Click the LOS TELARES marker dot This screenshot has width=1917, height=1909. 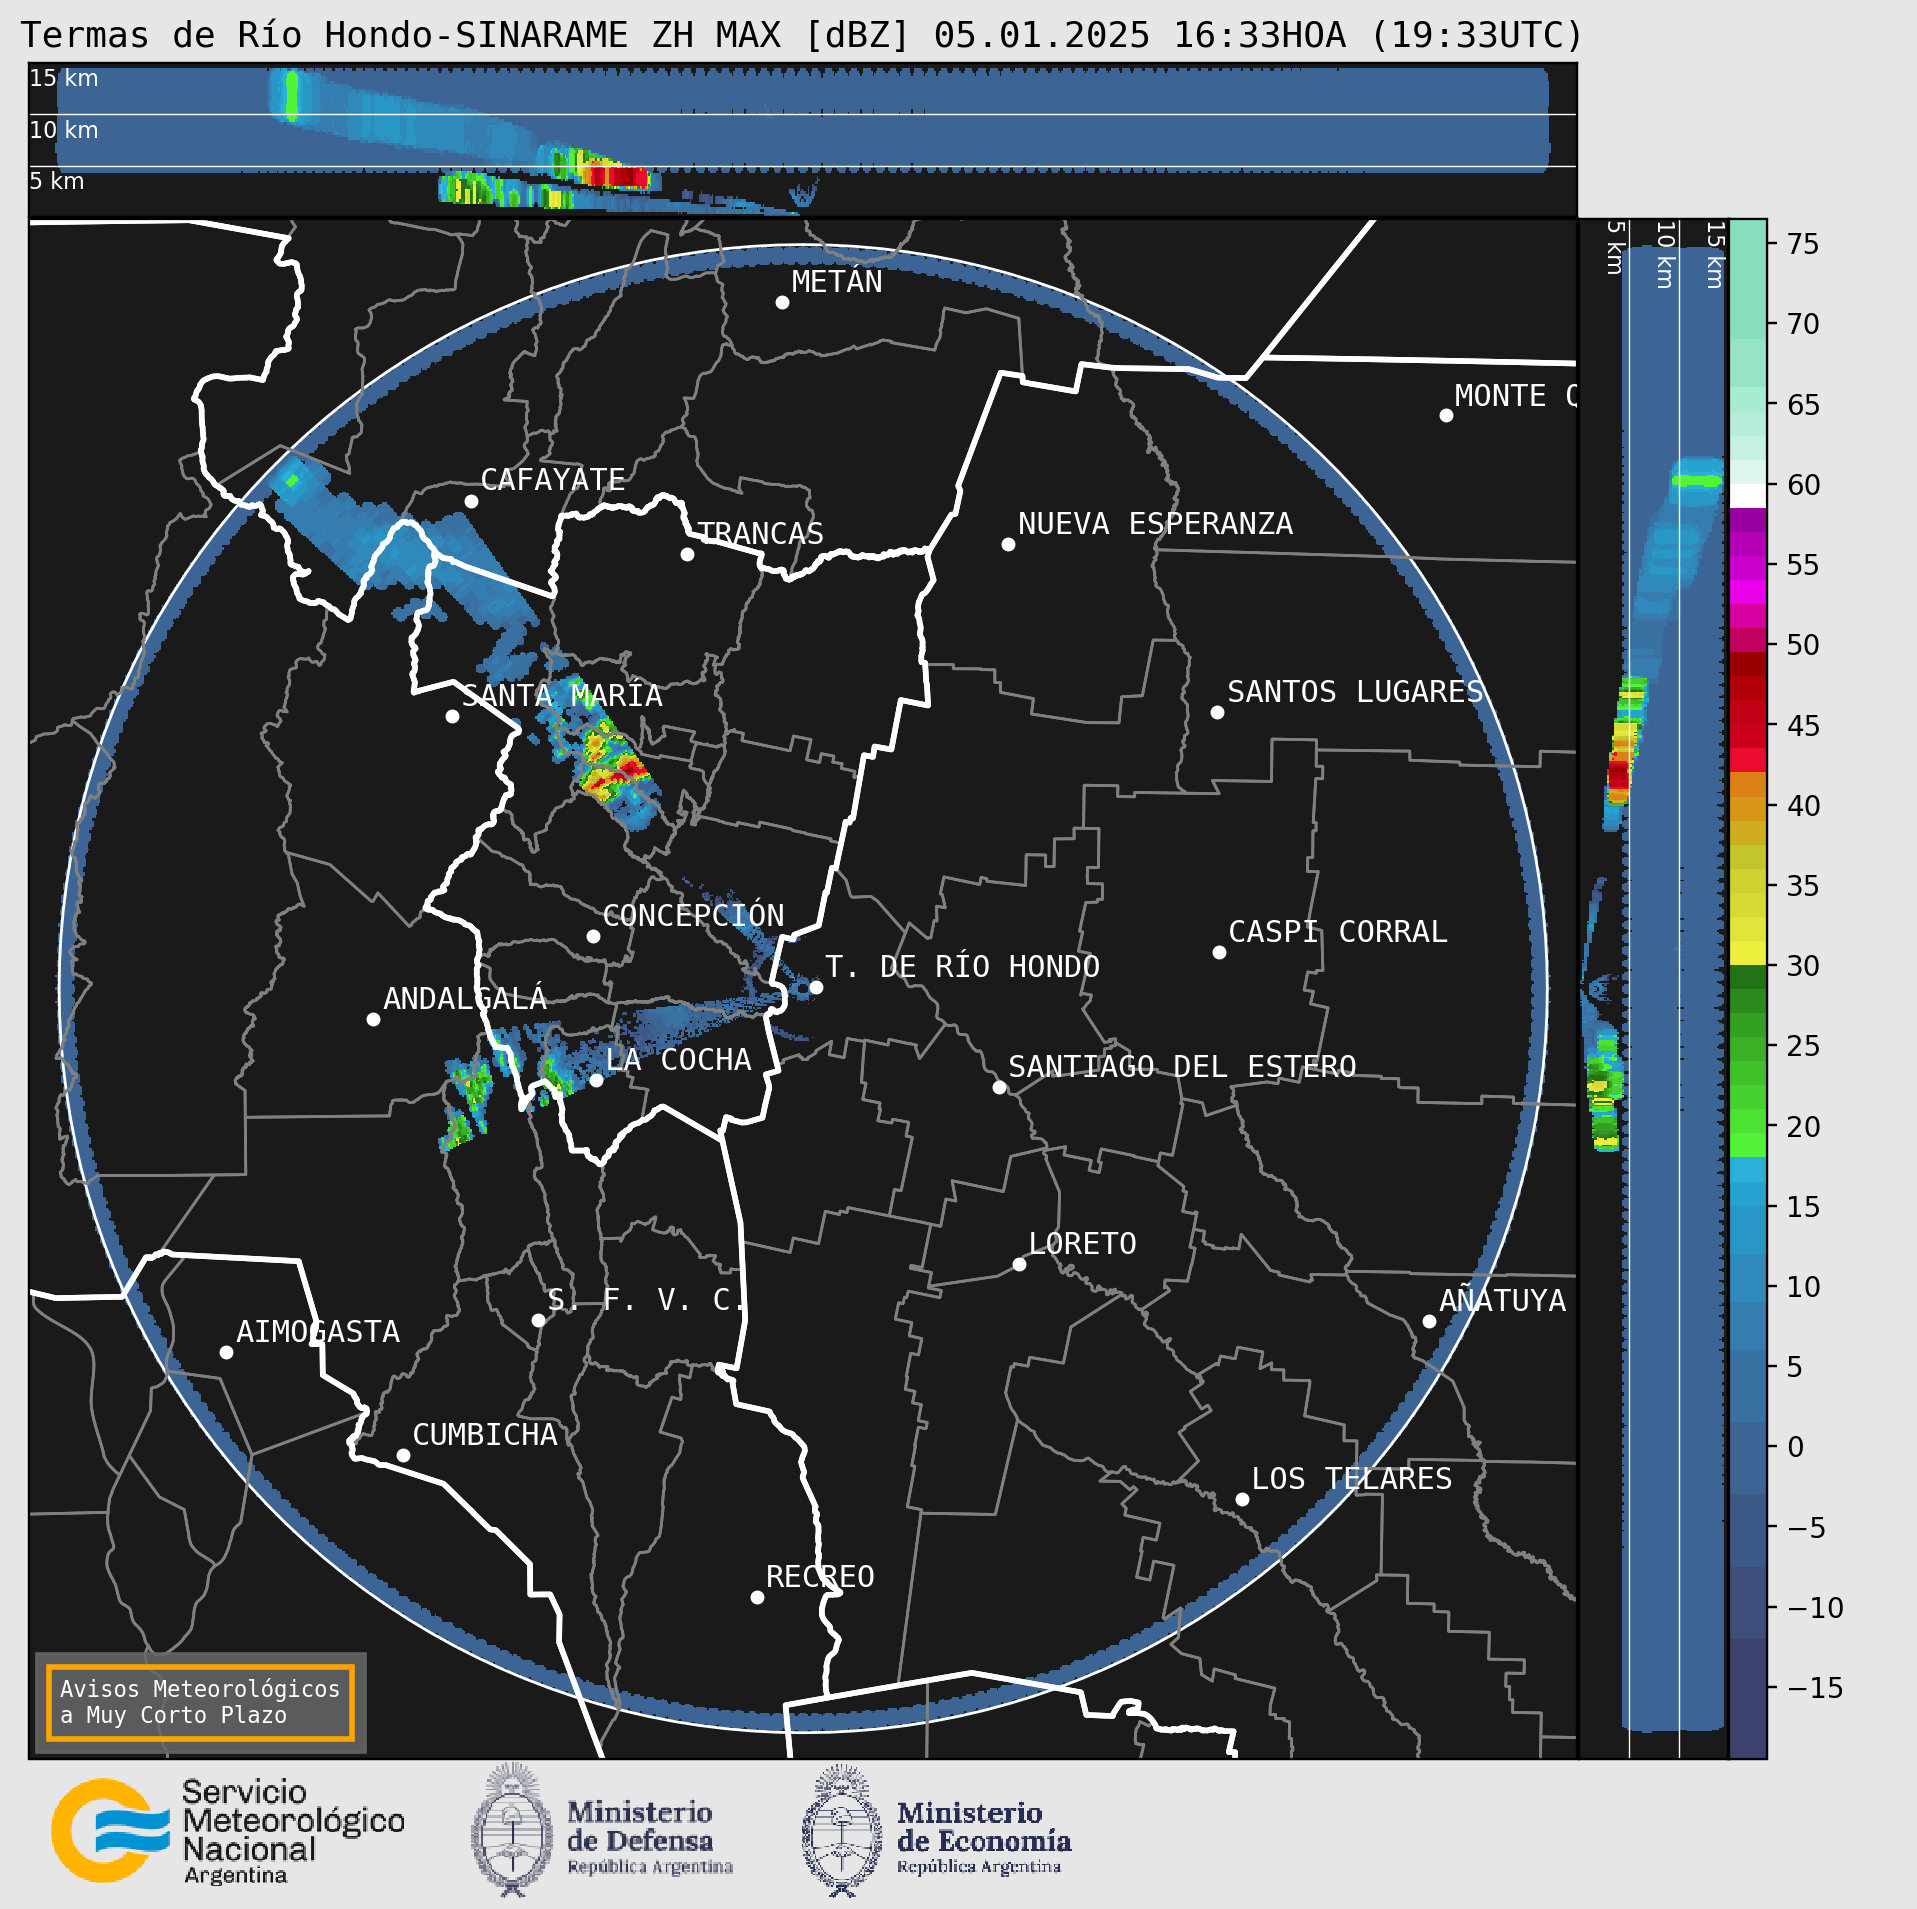[x=1242, y=1499]
